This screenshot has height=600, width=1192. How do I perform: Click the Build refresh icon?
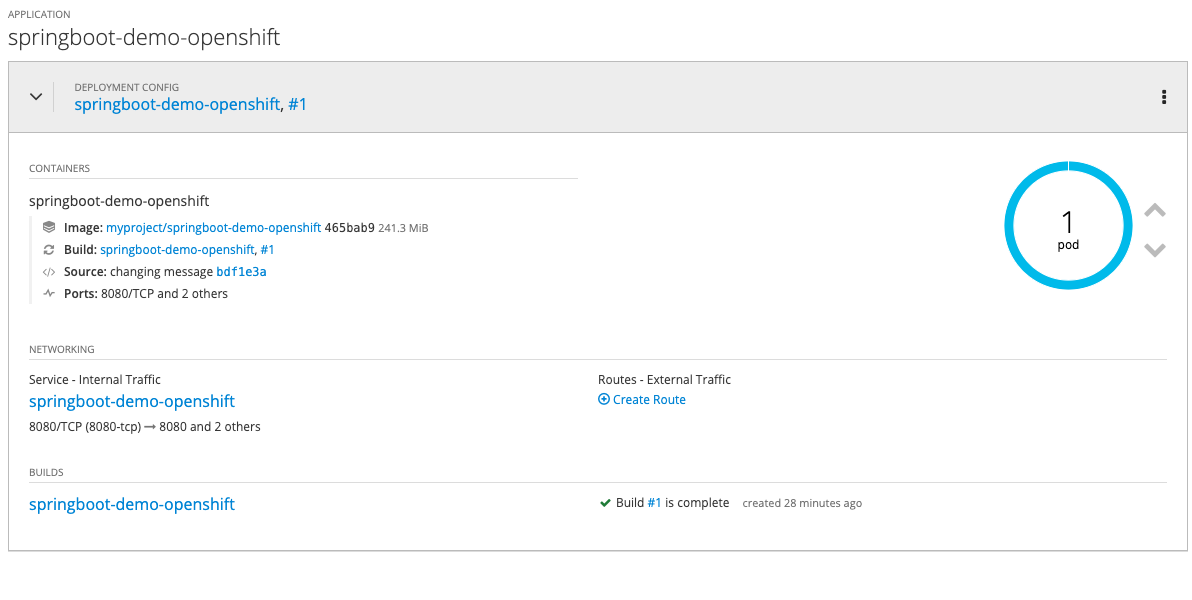coord(49,250)
